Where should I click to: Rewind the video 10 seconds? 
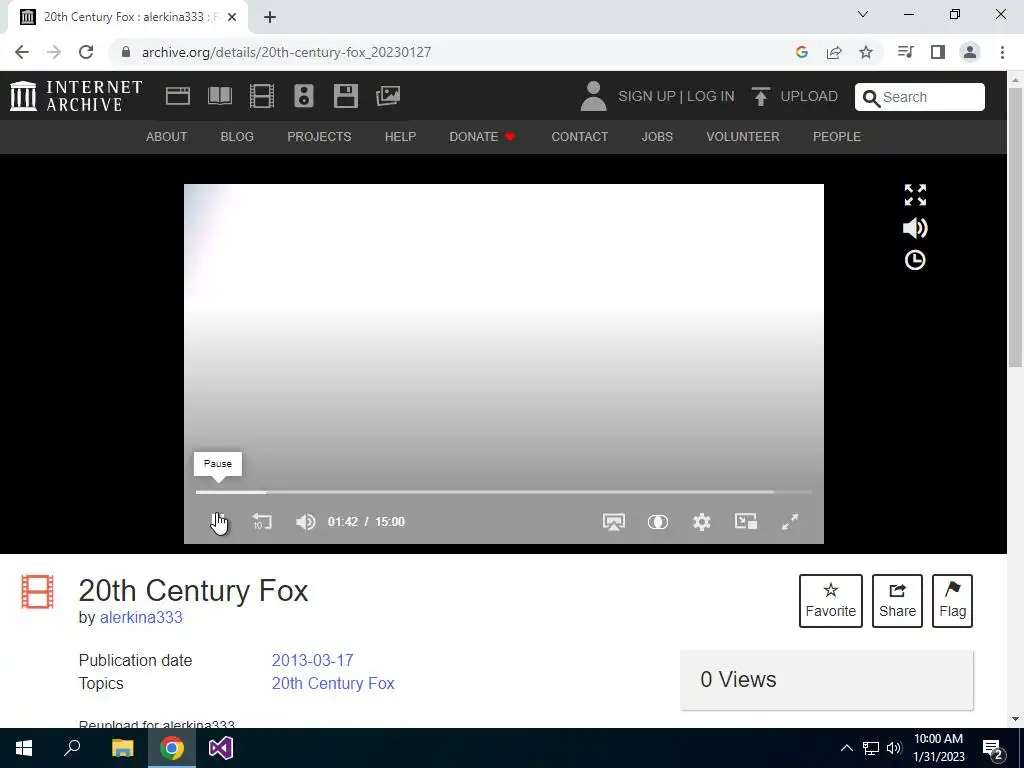(x=262, y=522)
